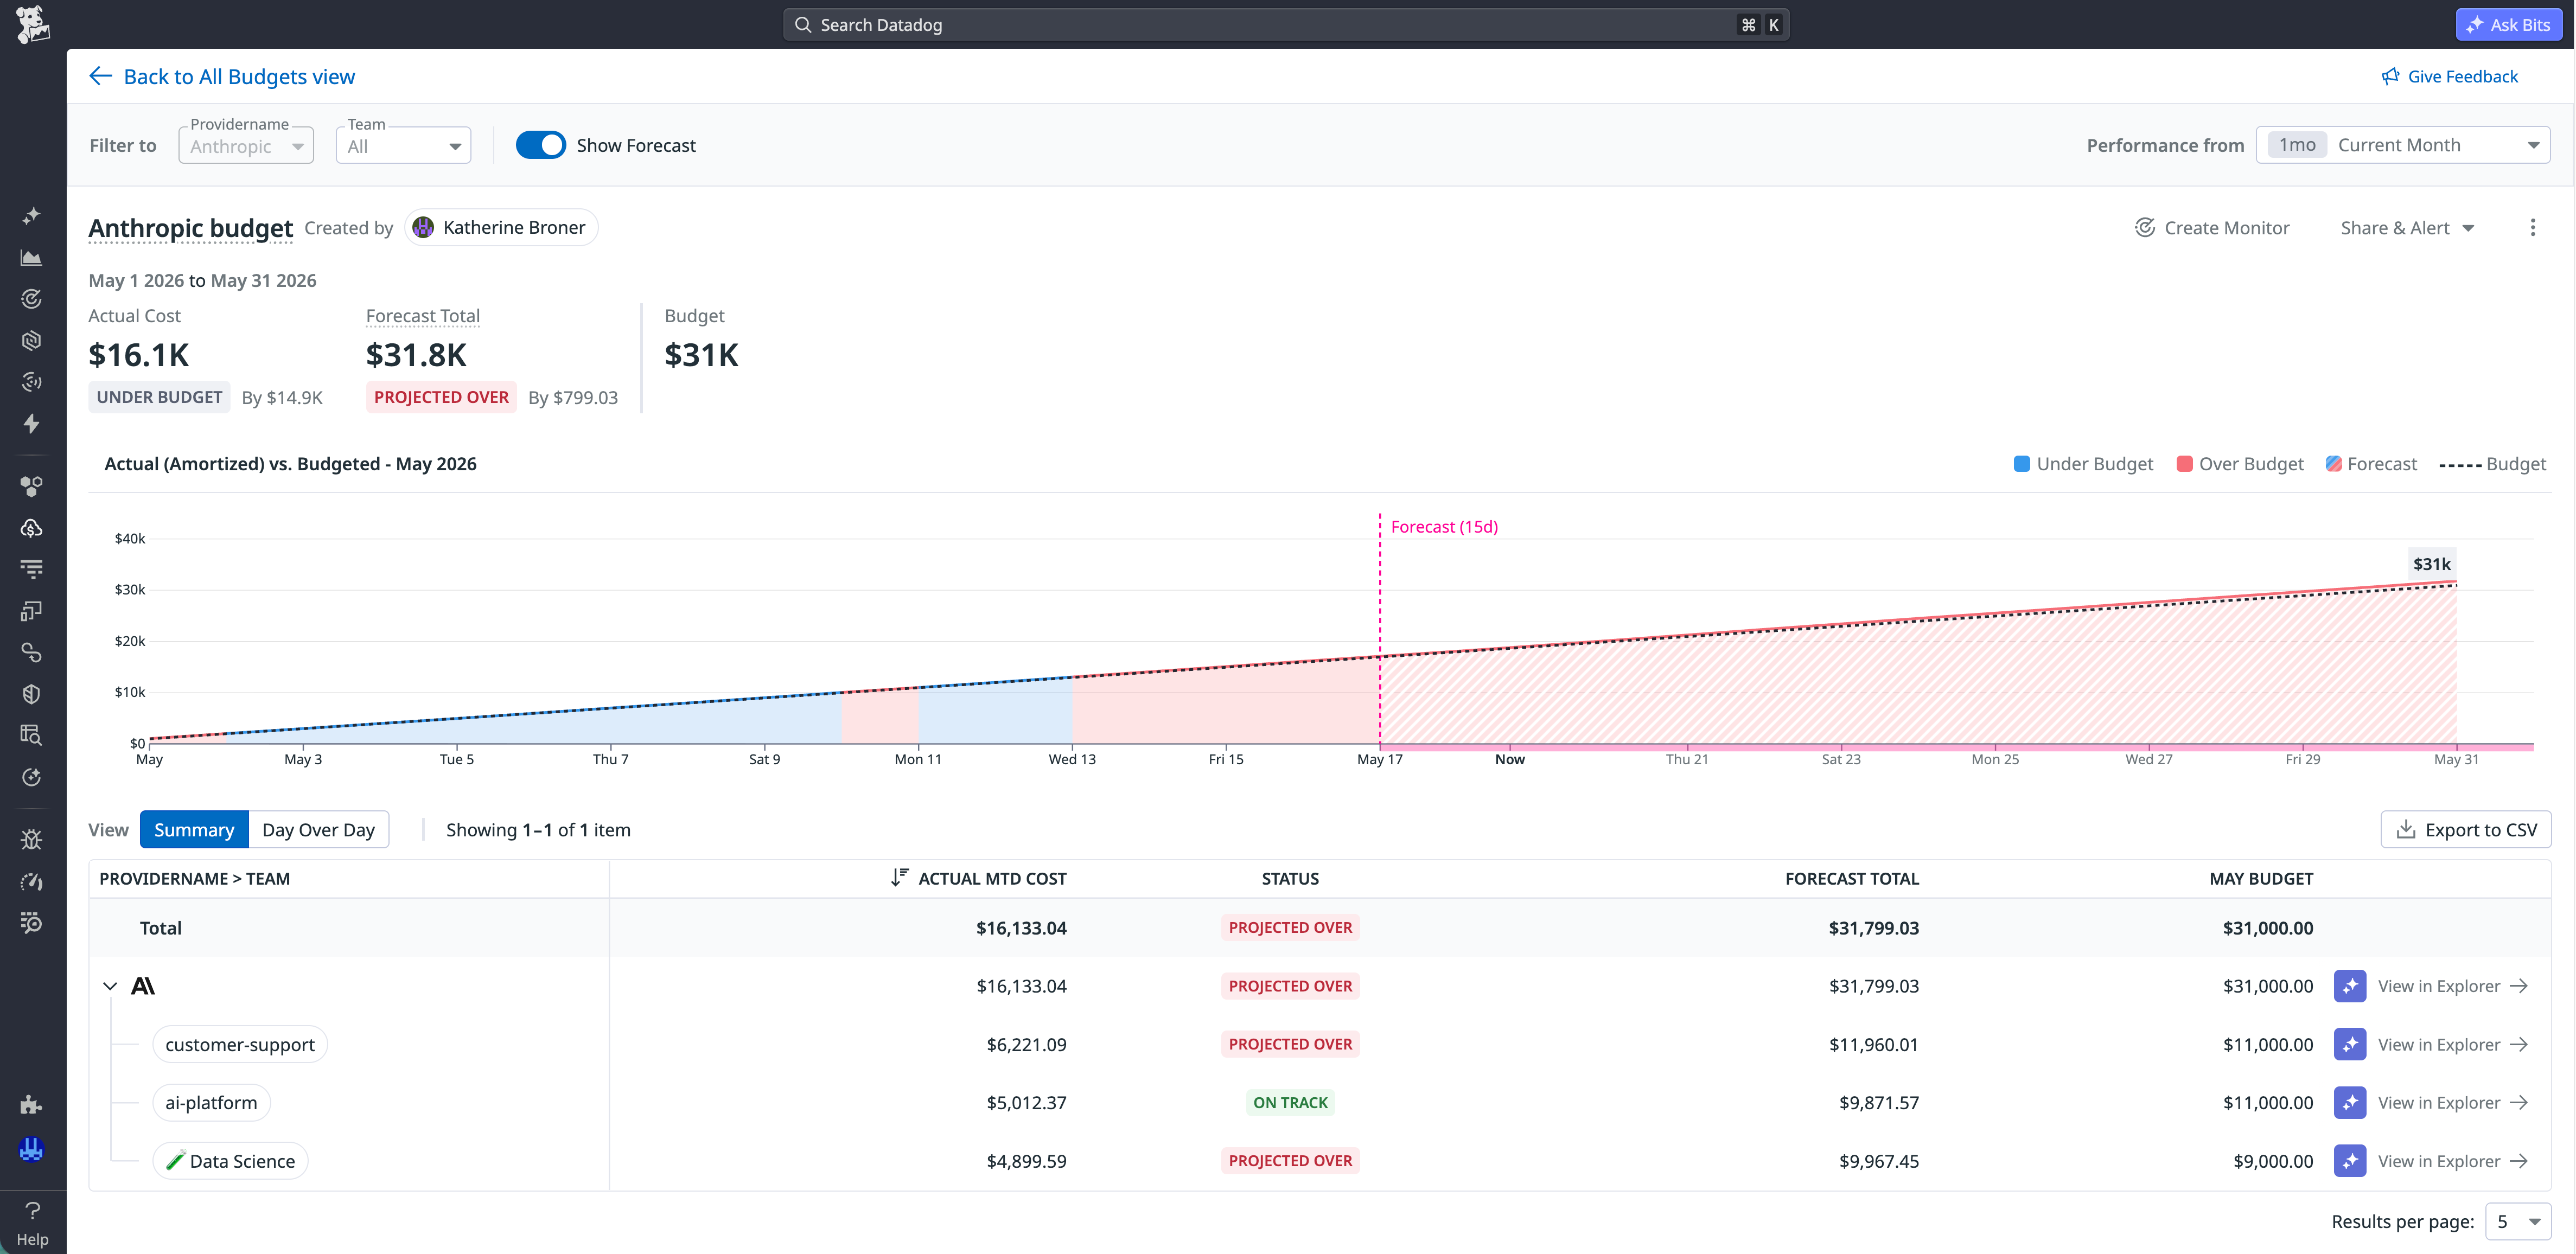Open the user avatar in sidebar
This screenshot has width=2576, height=1254.
[32, 1149]
